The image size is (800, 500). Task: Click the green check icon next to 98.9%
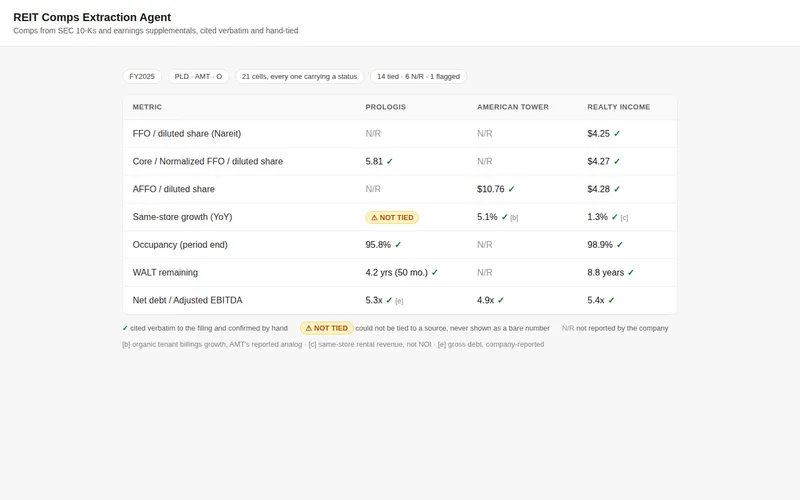(619, 245)
